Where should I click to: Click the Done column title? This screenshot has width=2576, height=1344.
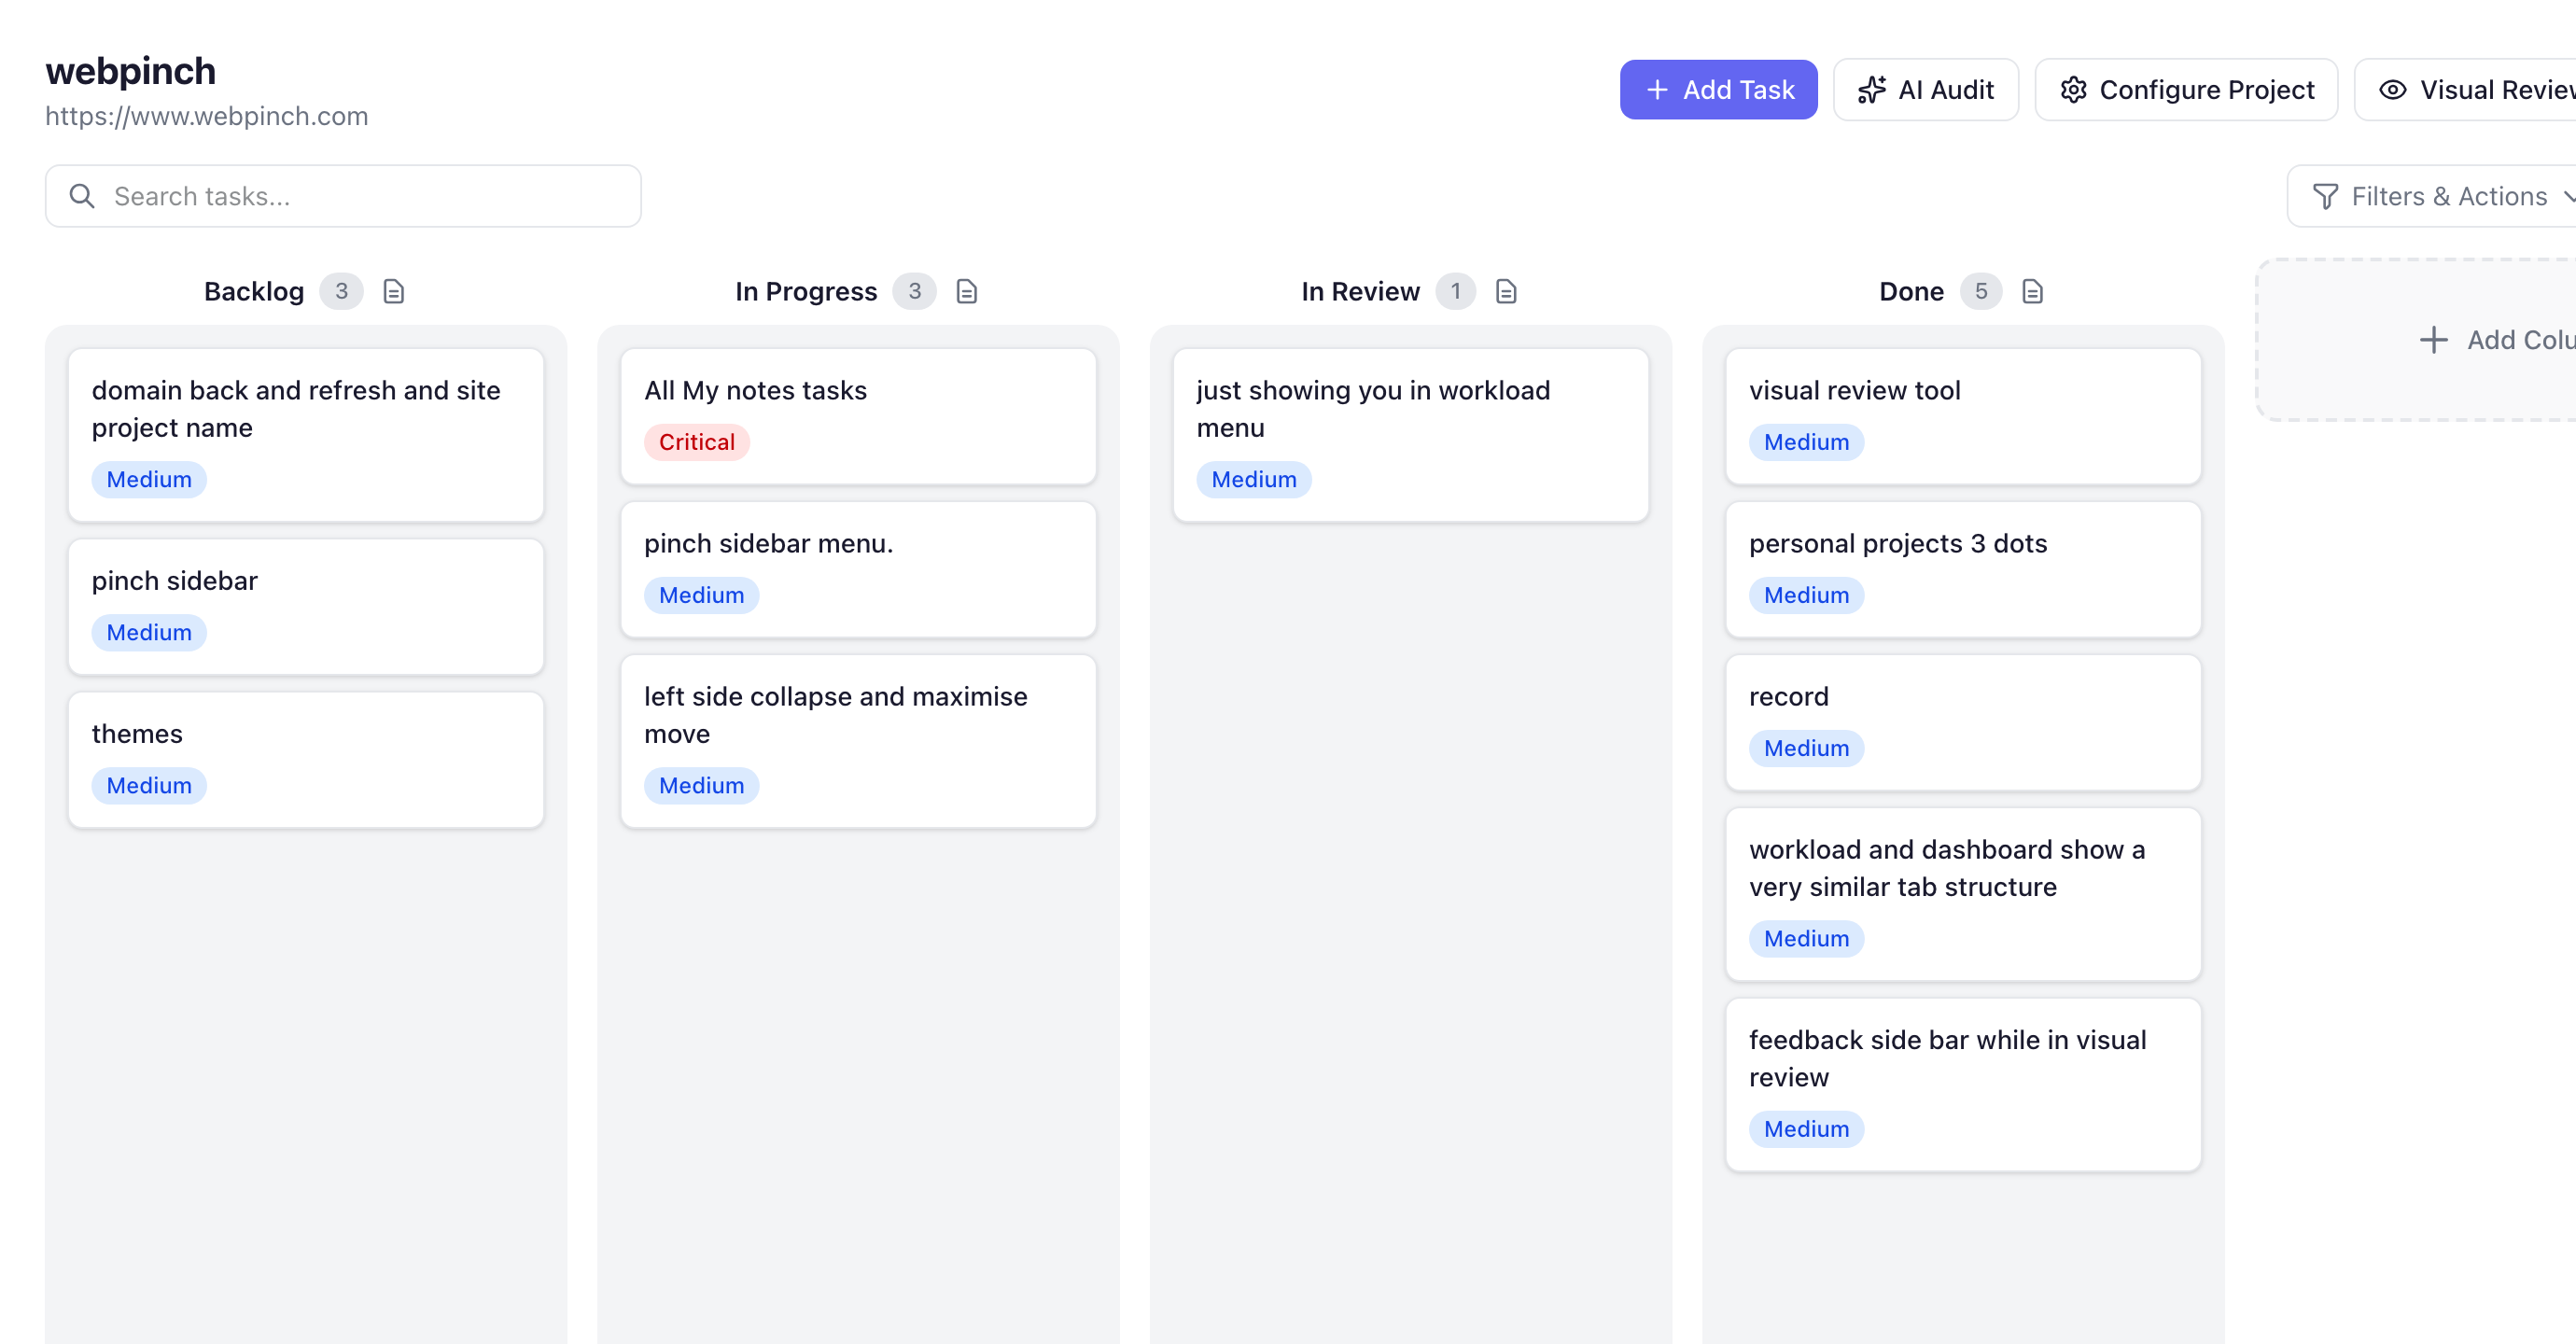coord(1911,291)
